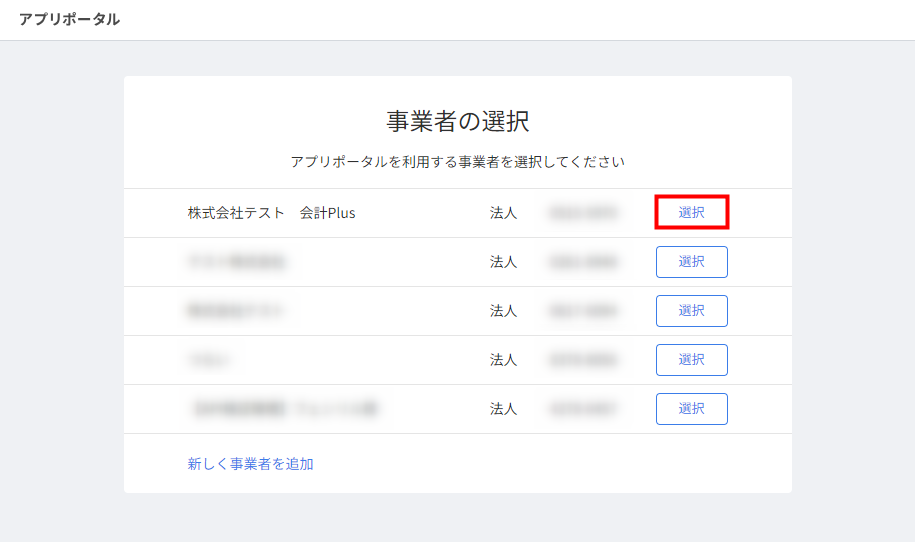Click blurred ID number in the first row
The width and height of the screenshot is (915, 542).
pyautogui.click(x=583, y=213)
